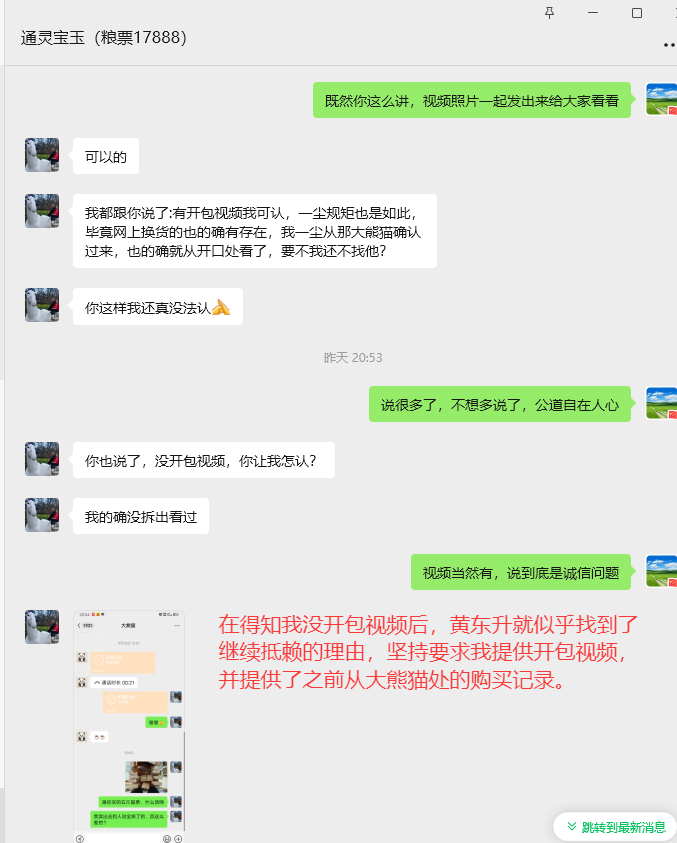Viewport: 677px width, 843px height.
Task: Click landscape avatar beside '公道自在人心' message
Action: point(662,403)
